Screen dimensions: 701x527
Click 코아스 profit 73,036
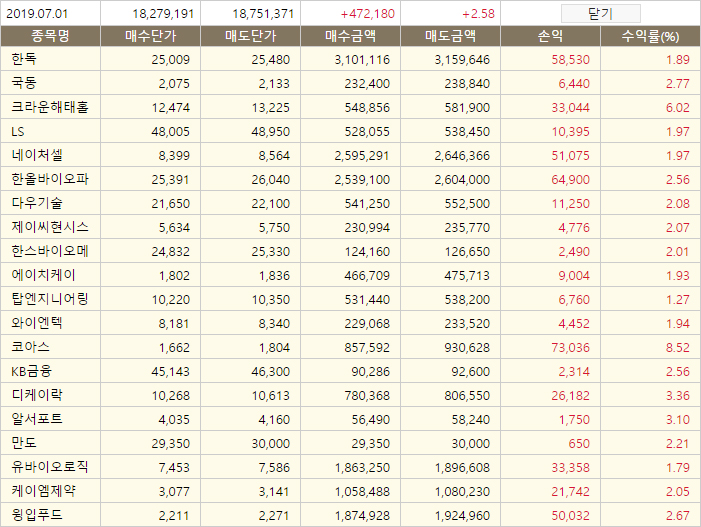(x=570, y=347)
